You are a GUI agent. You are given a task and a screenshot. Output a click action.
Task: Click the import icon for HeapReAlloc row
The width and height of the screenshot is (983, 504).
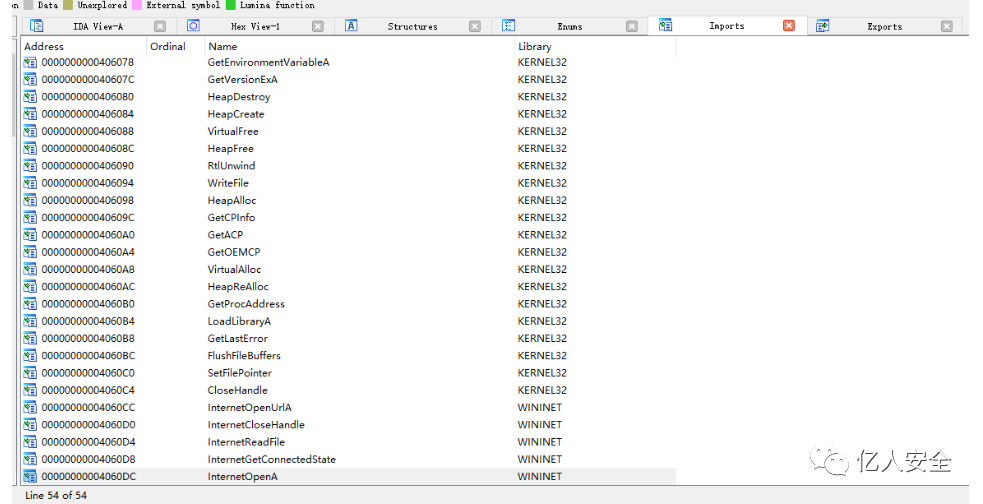pyautogui.click(x=30, y=286)
